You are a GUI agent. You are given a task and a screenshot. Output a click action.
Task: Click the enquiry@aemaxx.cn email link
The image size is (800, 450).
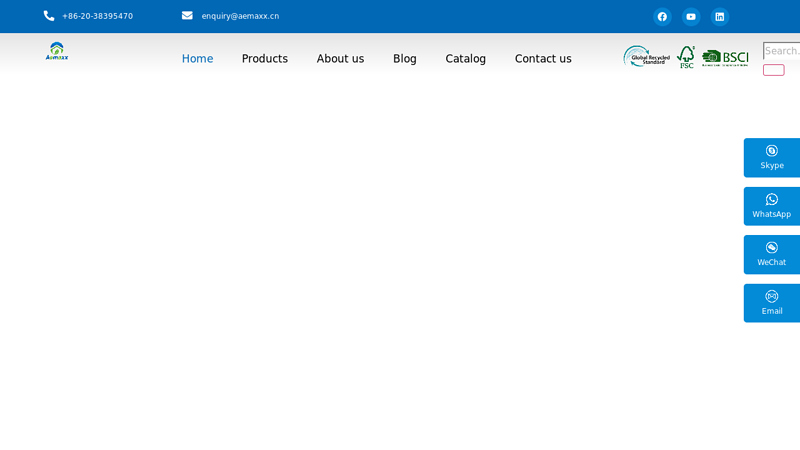coord(240,16)
